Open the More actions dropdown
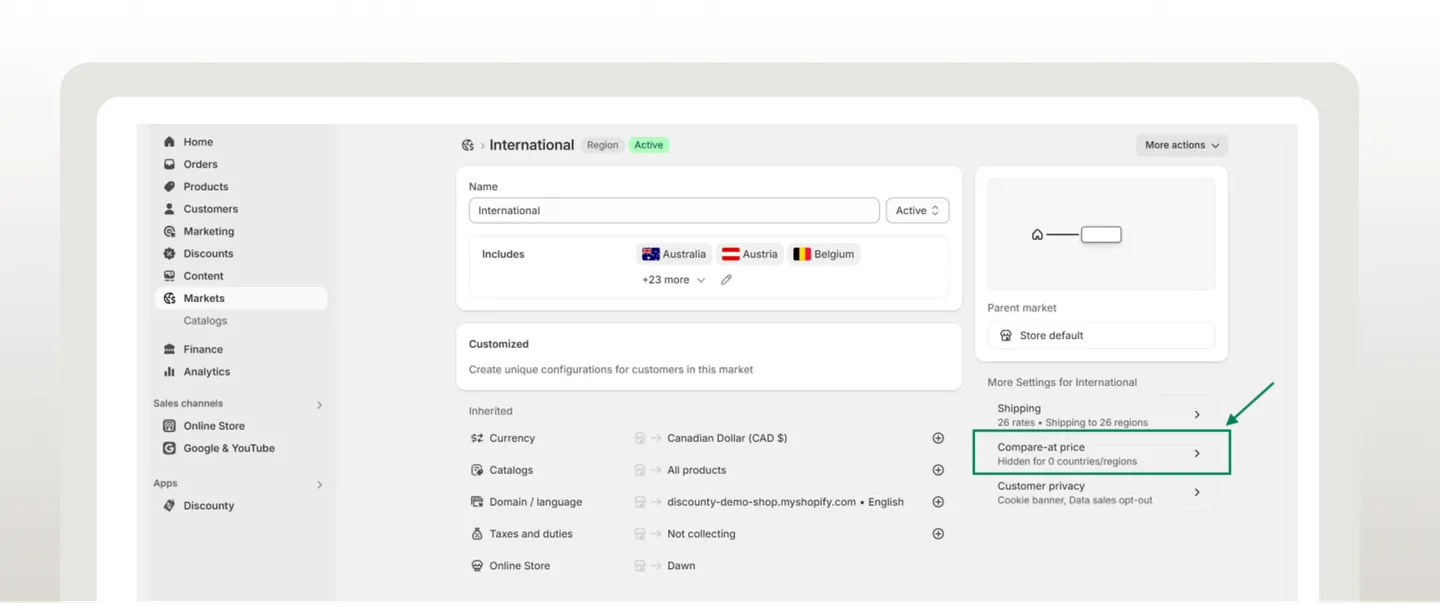Screen dimensions: 1440x606 tap(1182, 145)
